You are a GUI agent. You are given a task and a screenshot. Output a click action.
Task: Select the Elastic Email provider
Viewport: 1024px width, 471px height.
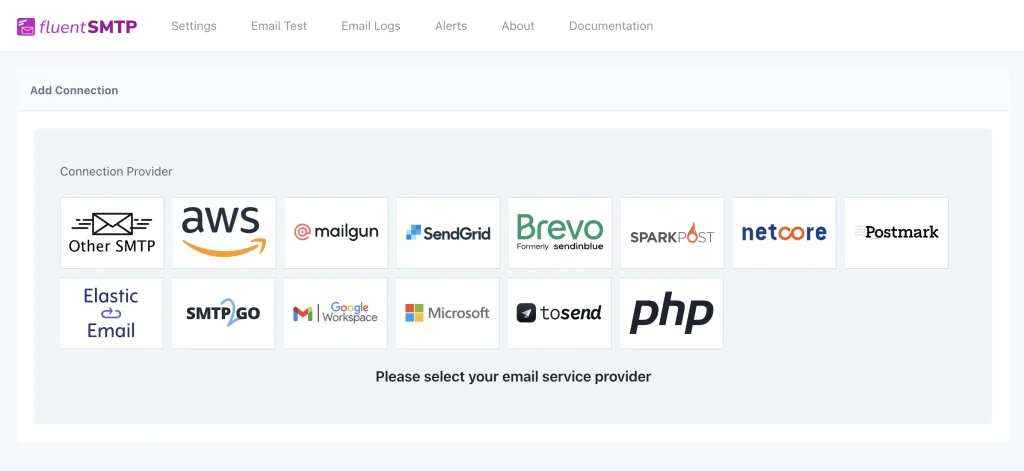pyautogui.click(x=111, y=314)
